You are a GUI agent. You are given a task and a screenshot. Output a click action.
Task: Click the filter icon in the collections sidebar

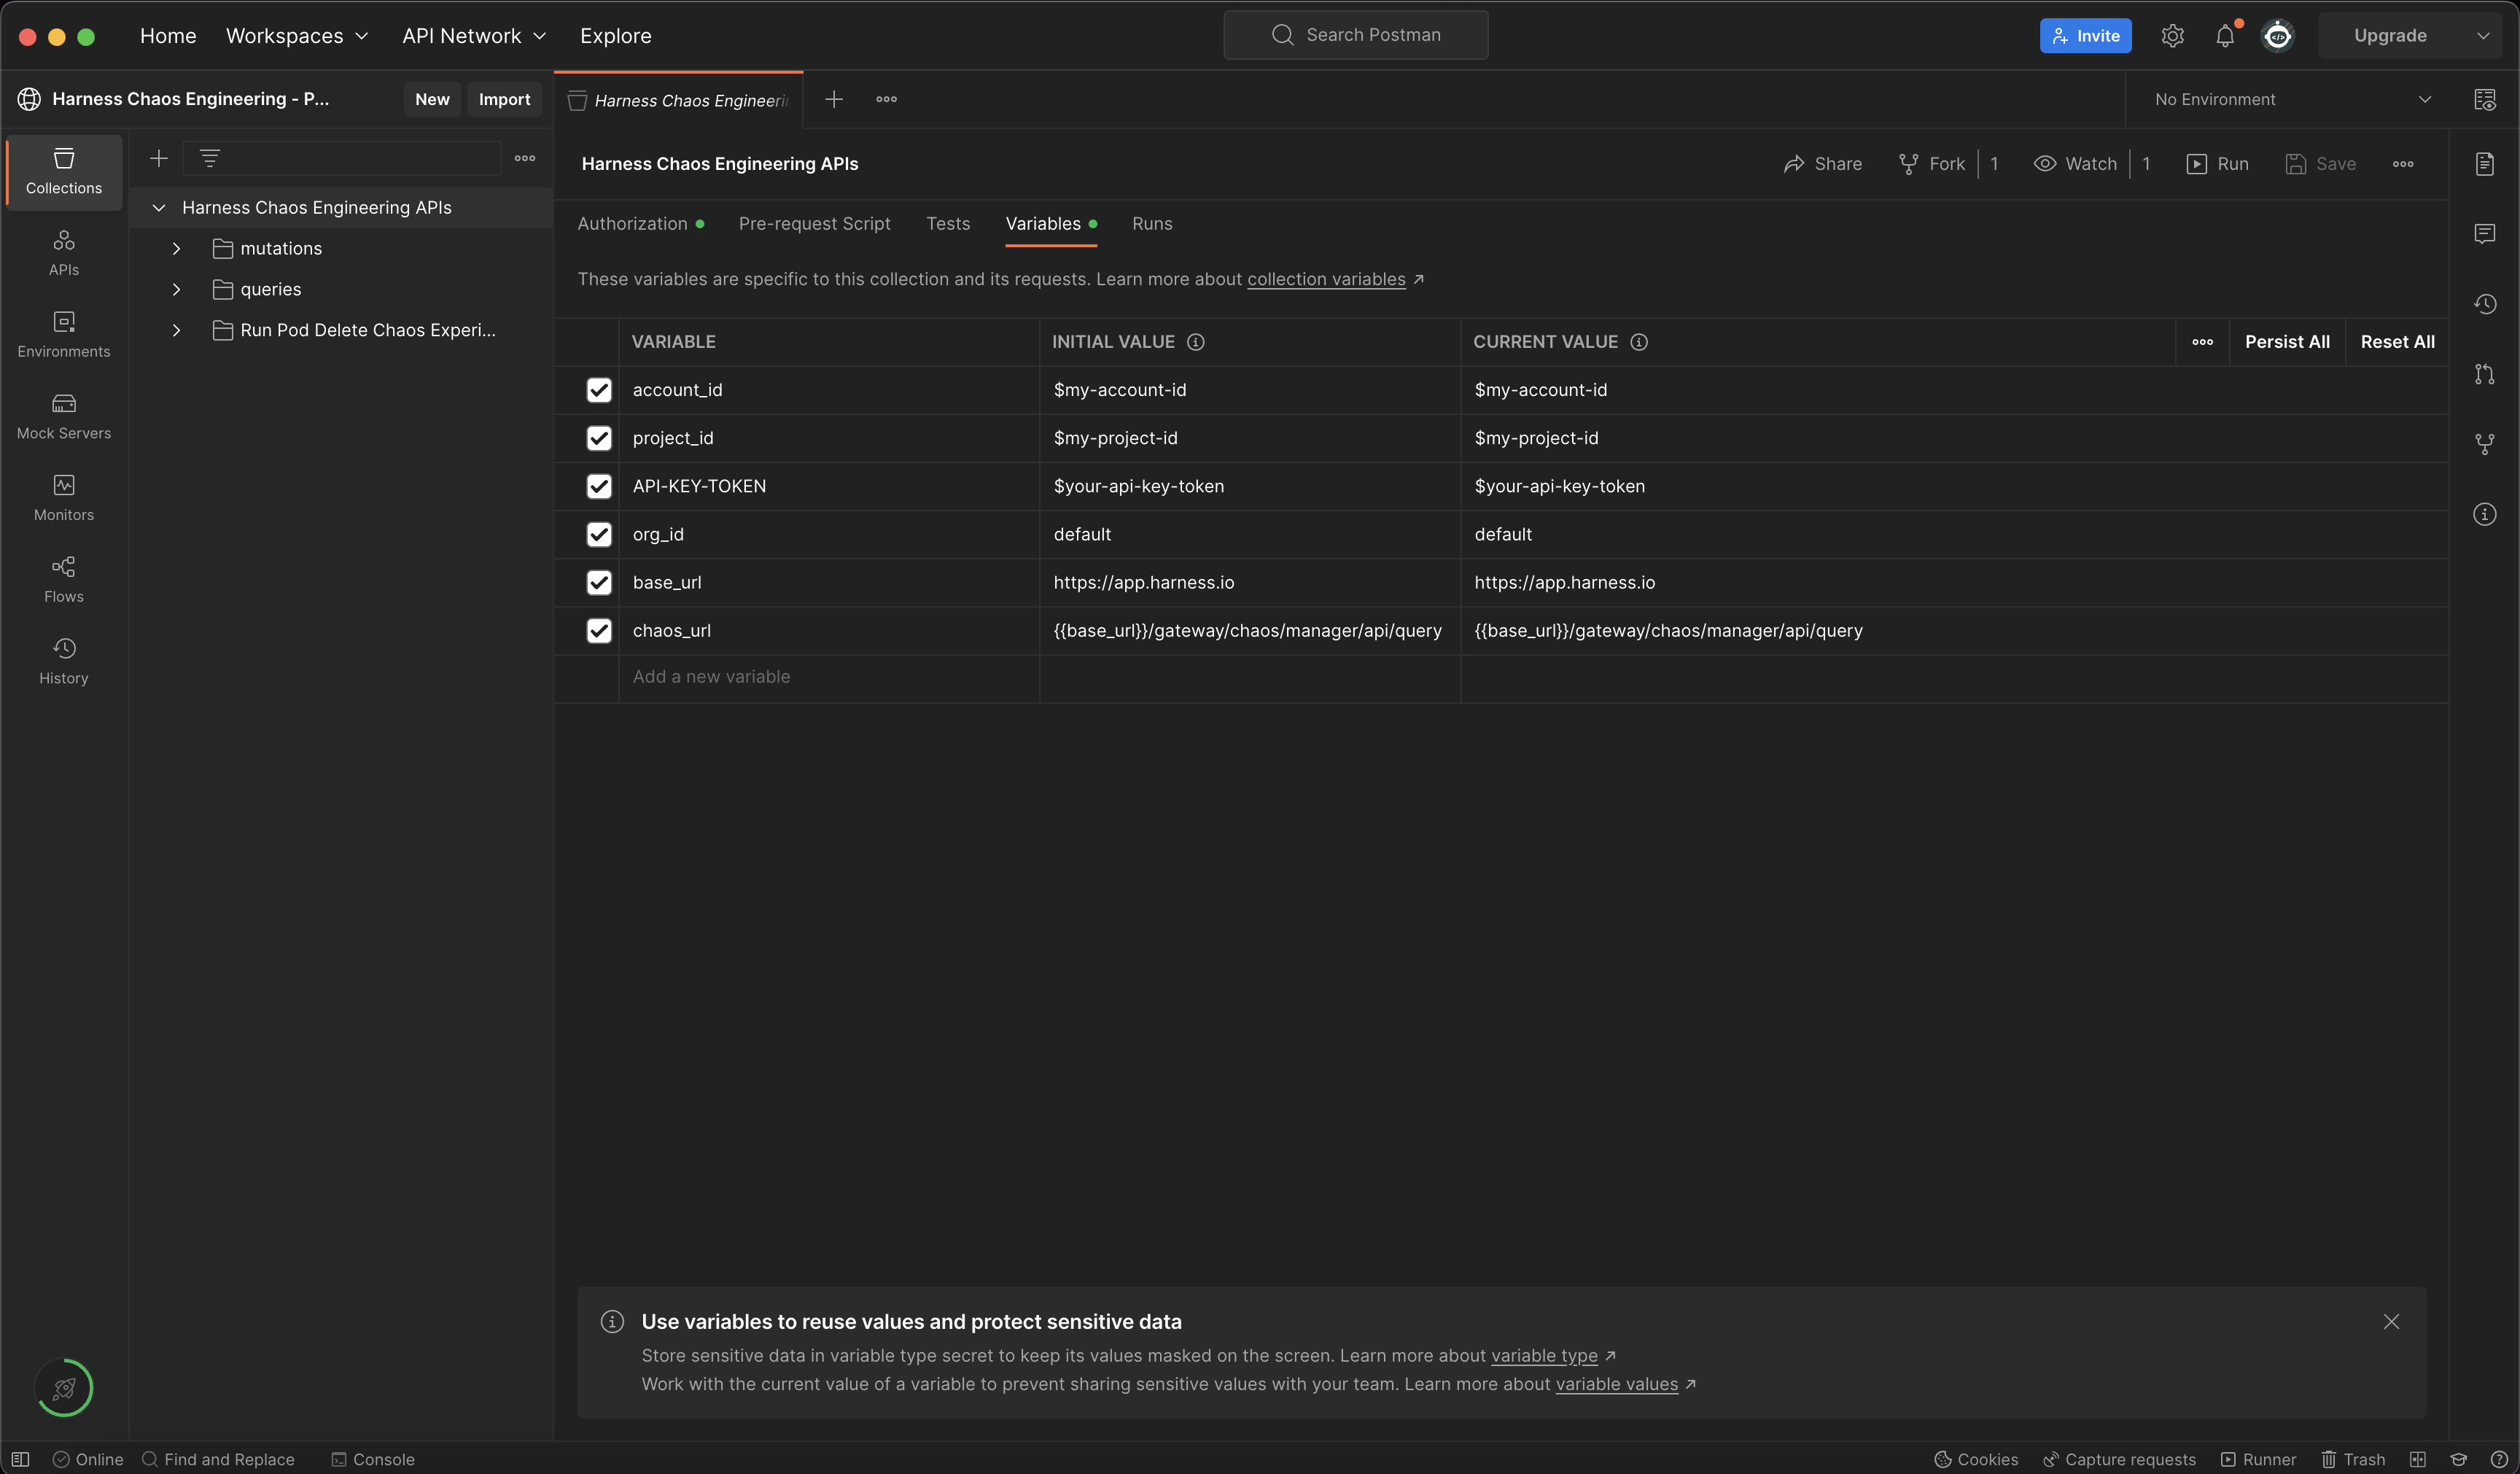(x=209, y=158)
